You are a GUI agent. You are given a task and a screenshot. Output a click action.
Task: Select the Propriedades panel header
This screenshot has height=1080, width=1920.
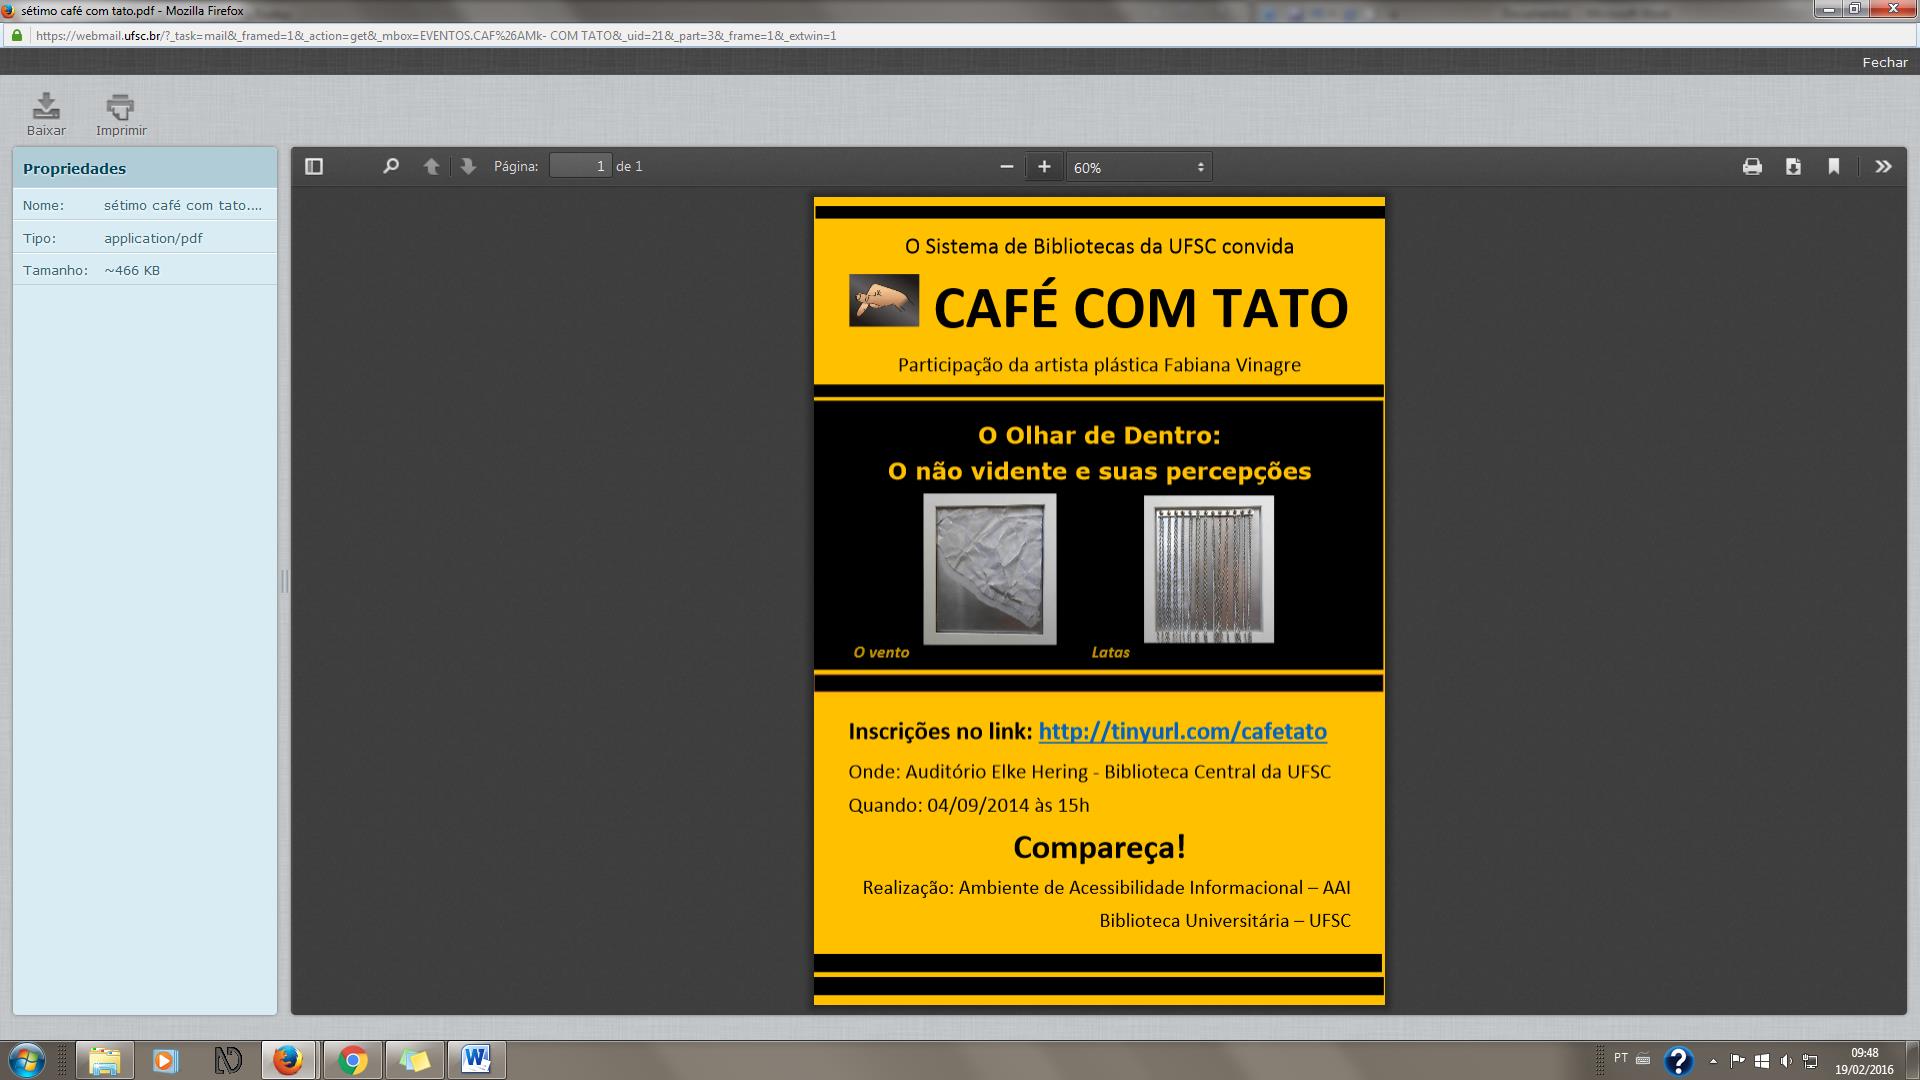click(145, 168)
